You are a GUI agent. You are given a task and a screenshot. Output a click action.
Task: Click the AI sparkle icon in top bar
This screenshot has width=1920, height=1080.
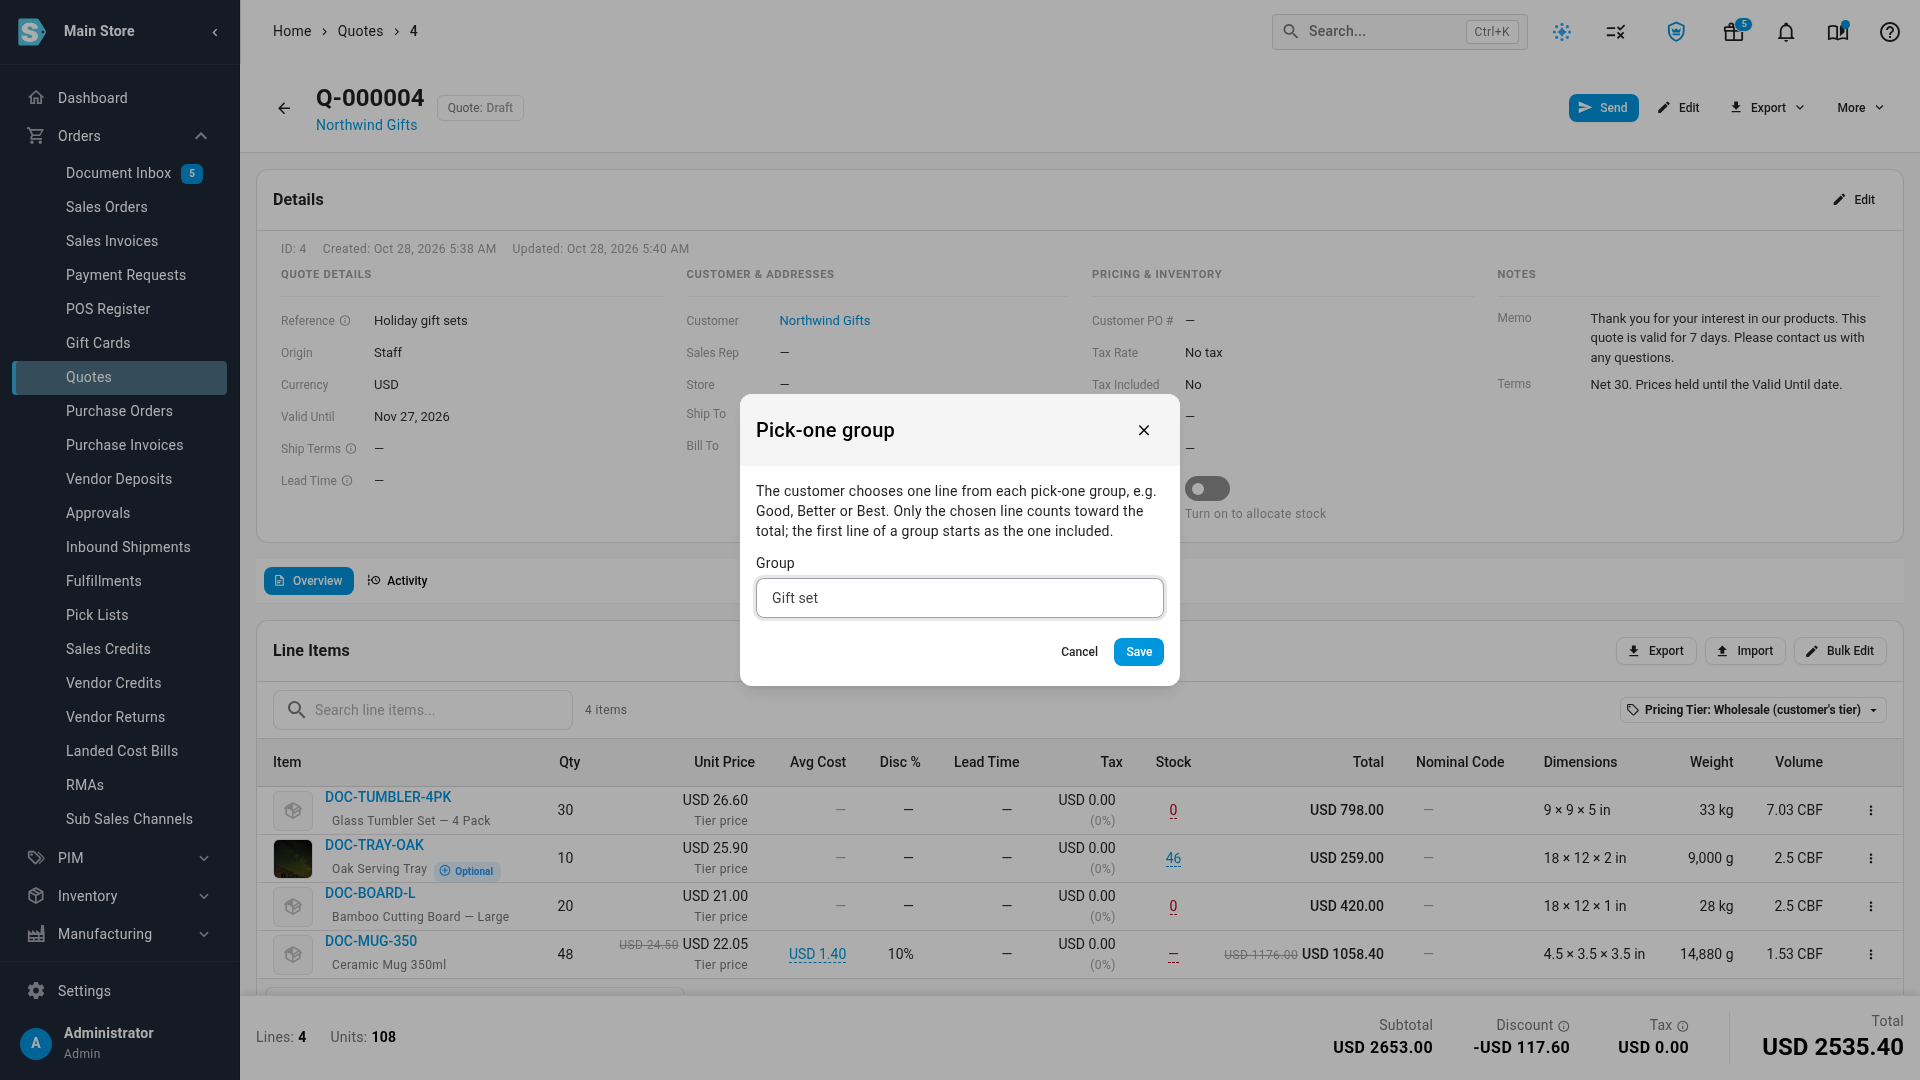(1562, 32)
